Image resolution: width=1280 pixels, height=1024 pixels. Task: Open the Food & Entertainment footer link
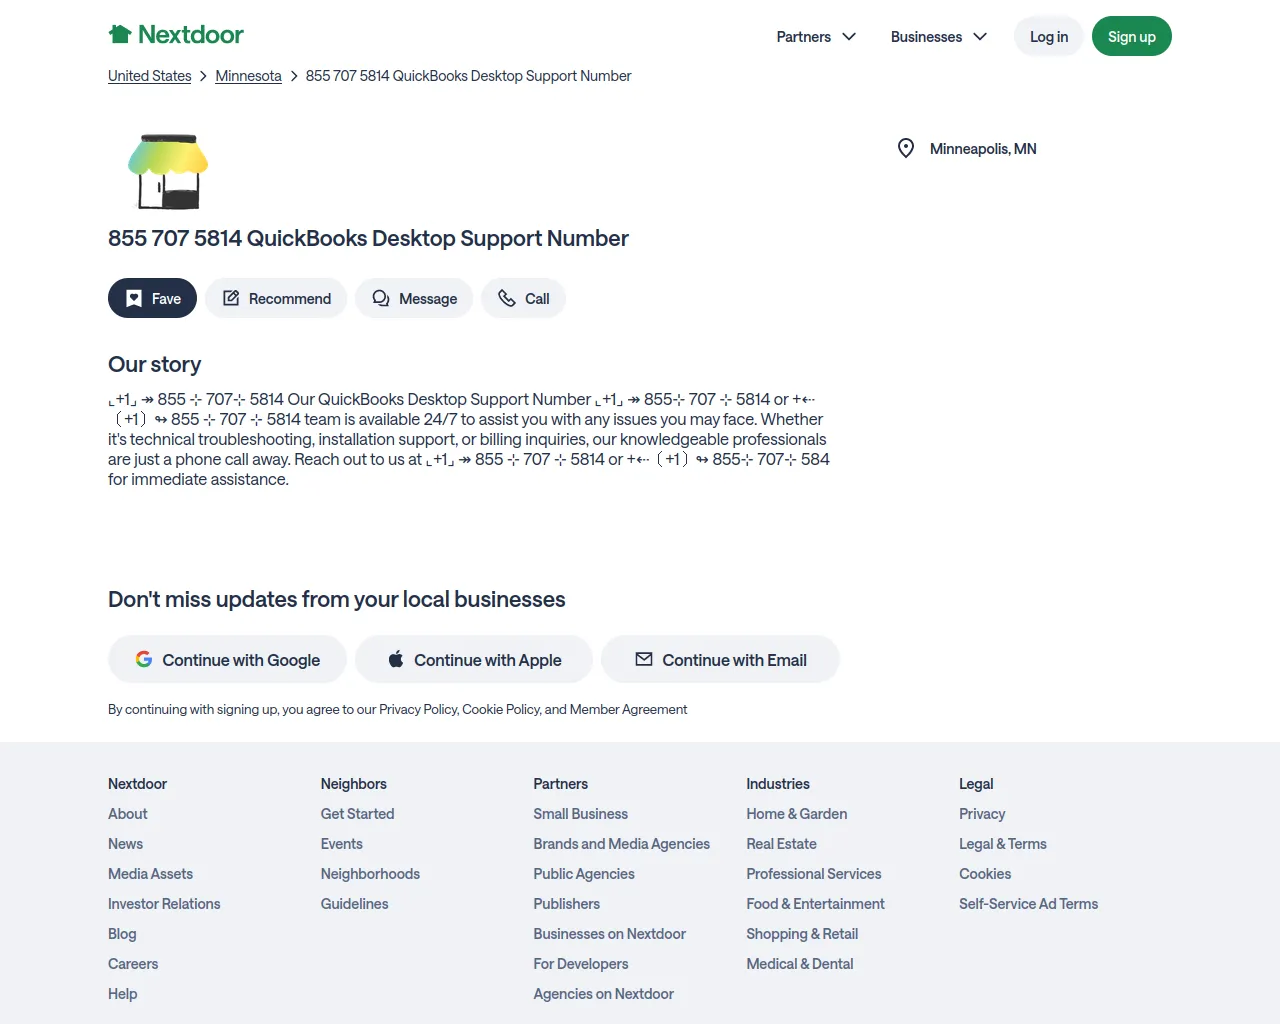[816, 904]
